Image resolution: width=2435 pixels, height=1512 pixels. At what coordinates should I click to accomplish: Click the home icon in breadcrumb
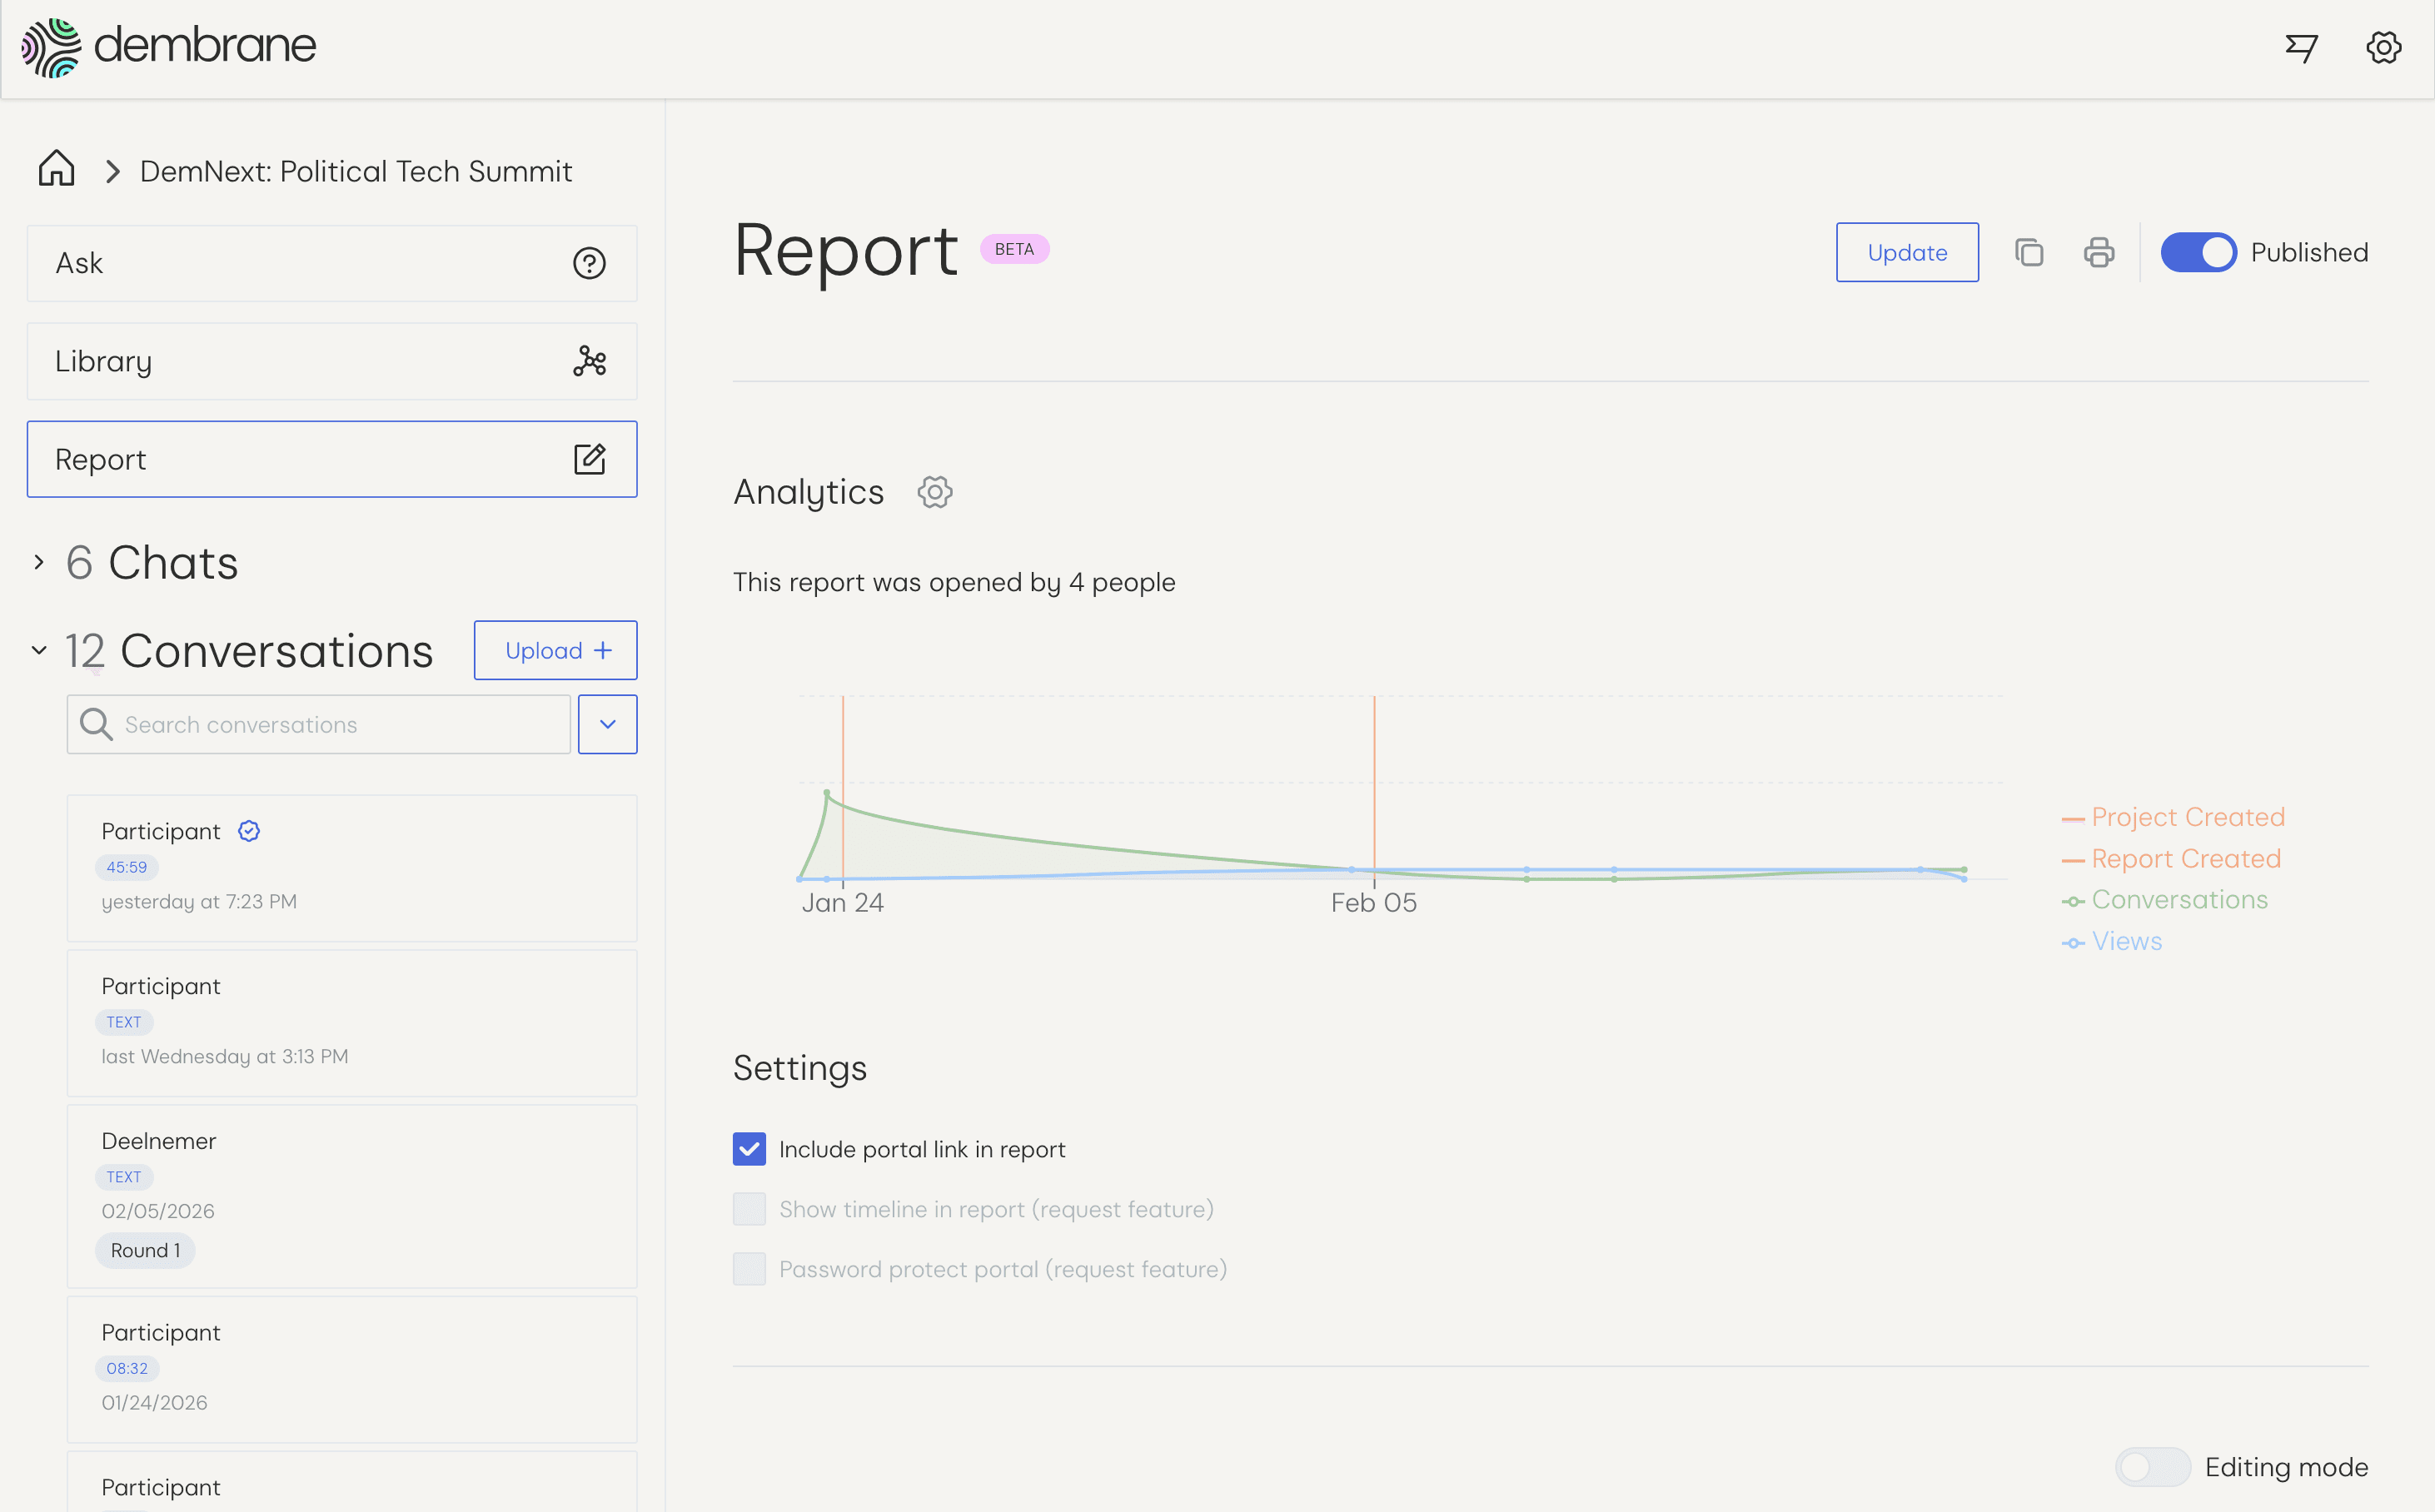coord(57,170)
